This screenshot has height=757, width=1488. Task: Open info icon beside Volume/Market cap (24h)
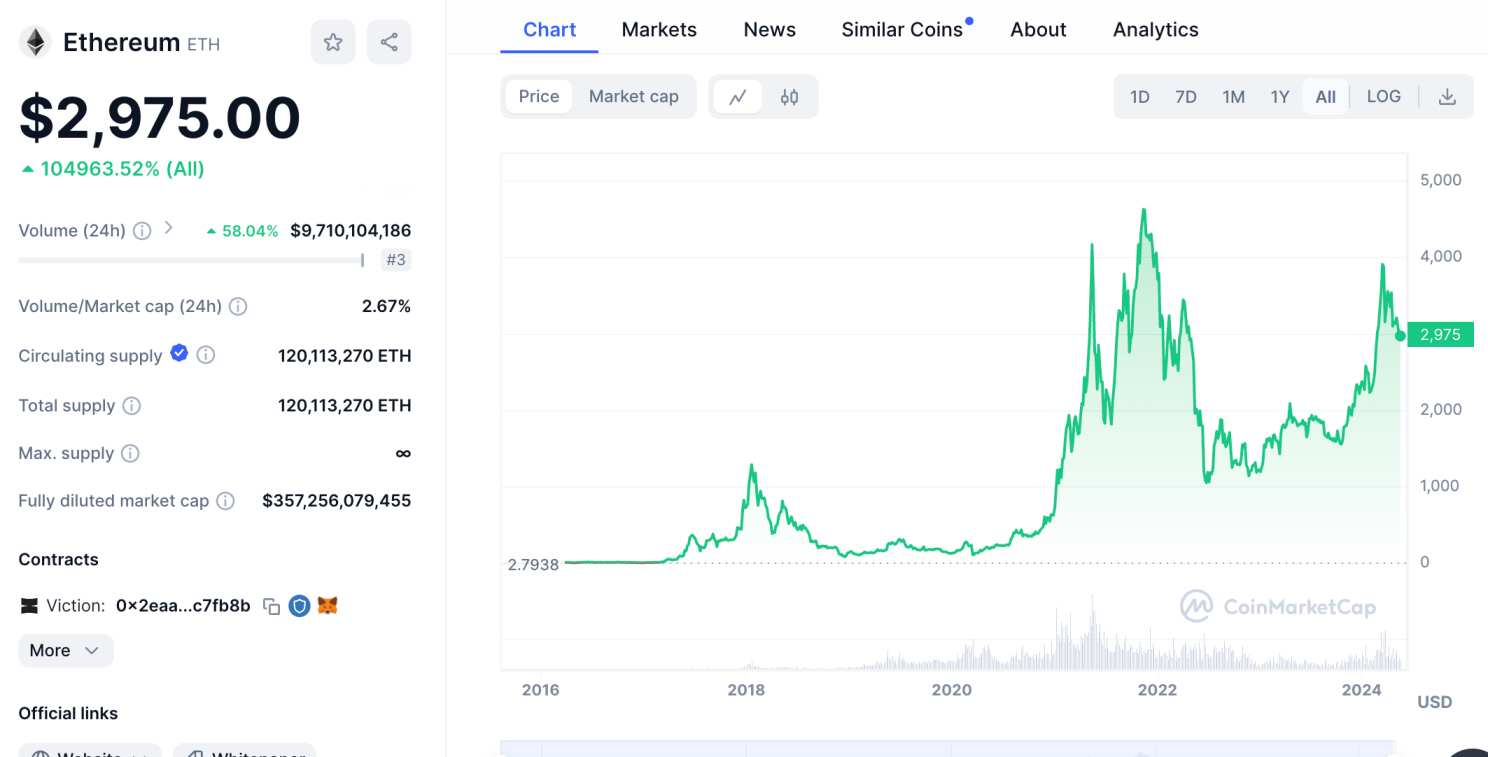click(x=238, y=306)
